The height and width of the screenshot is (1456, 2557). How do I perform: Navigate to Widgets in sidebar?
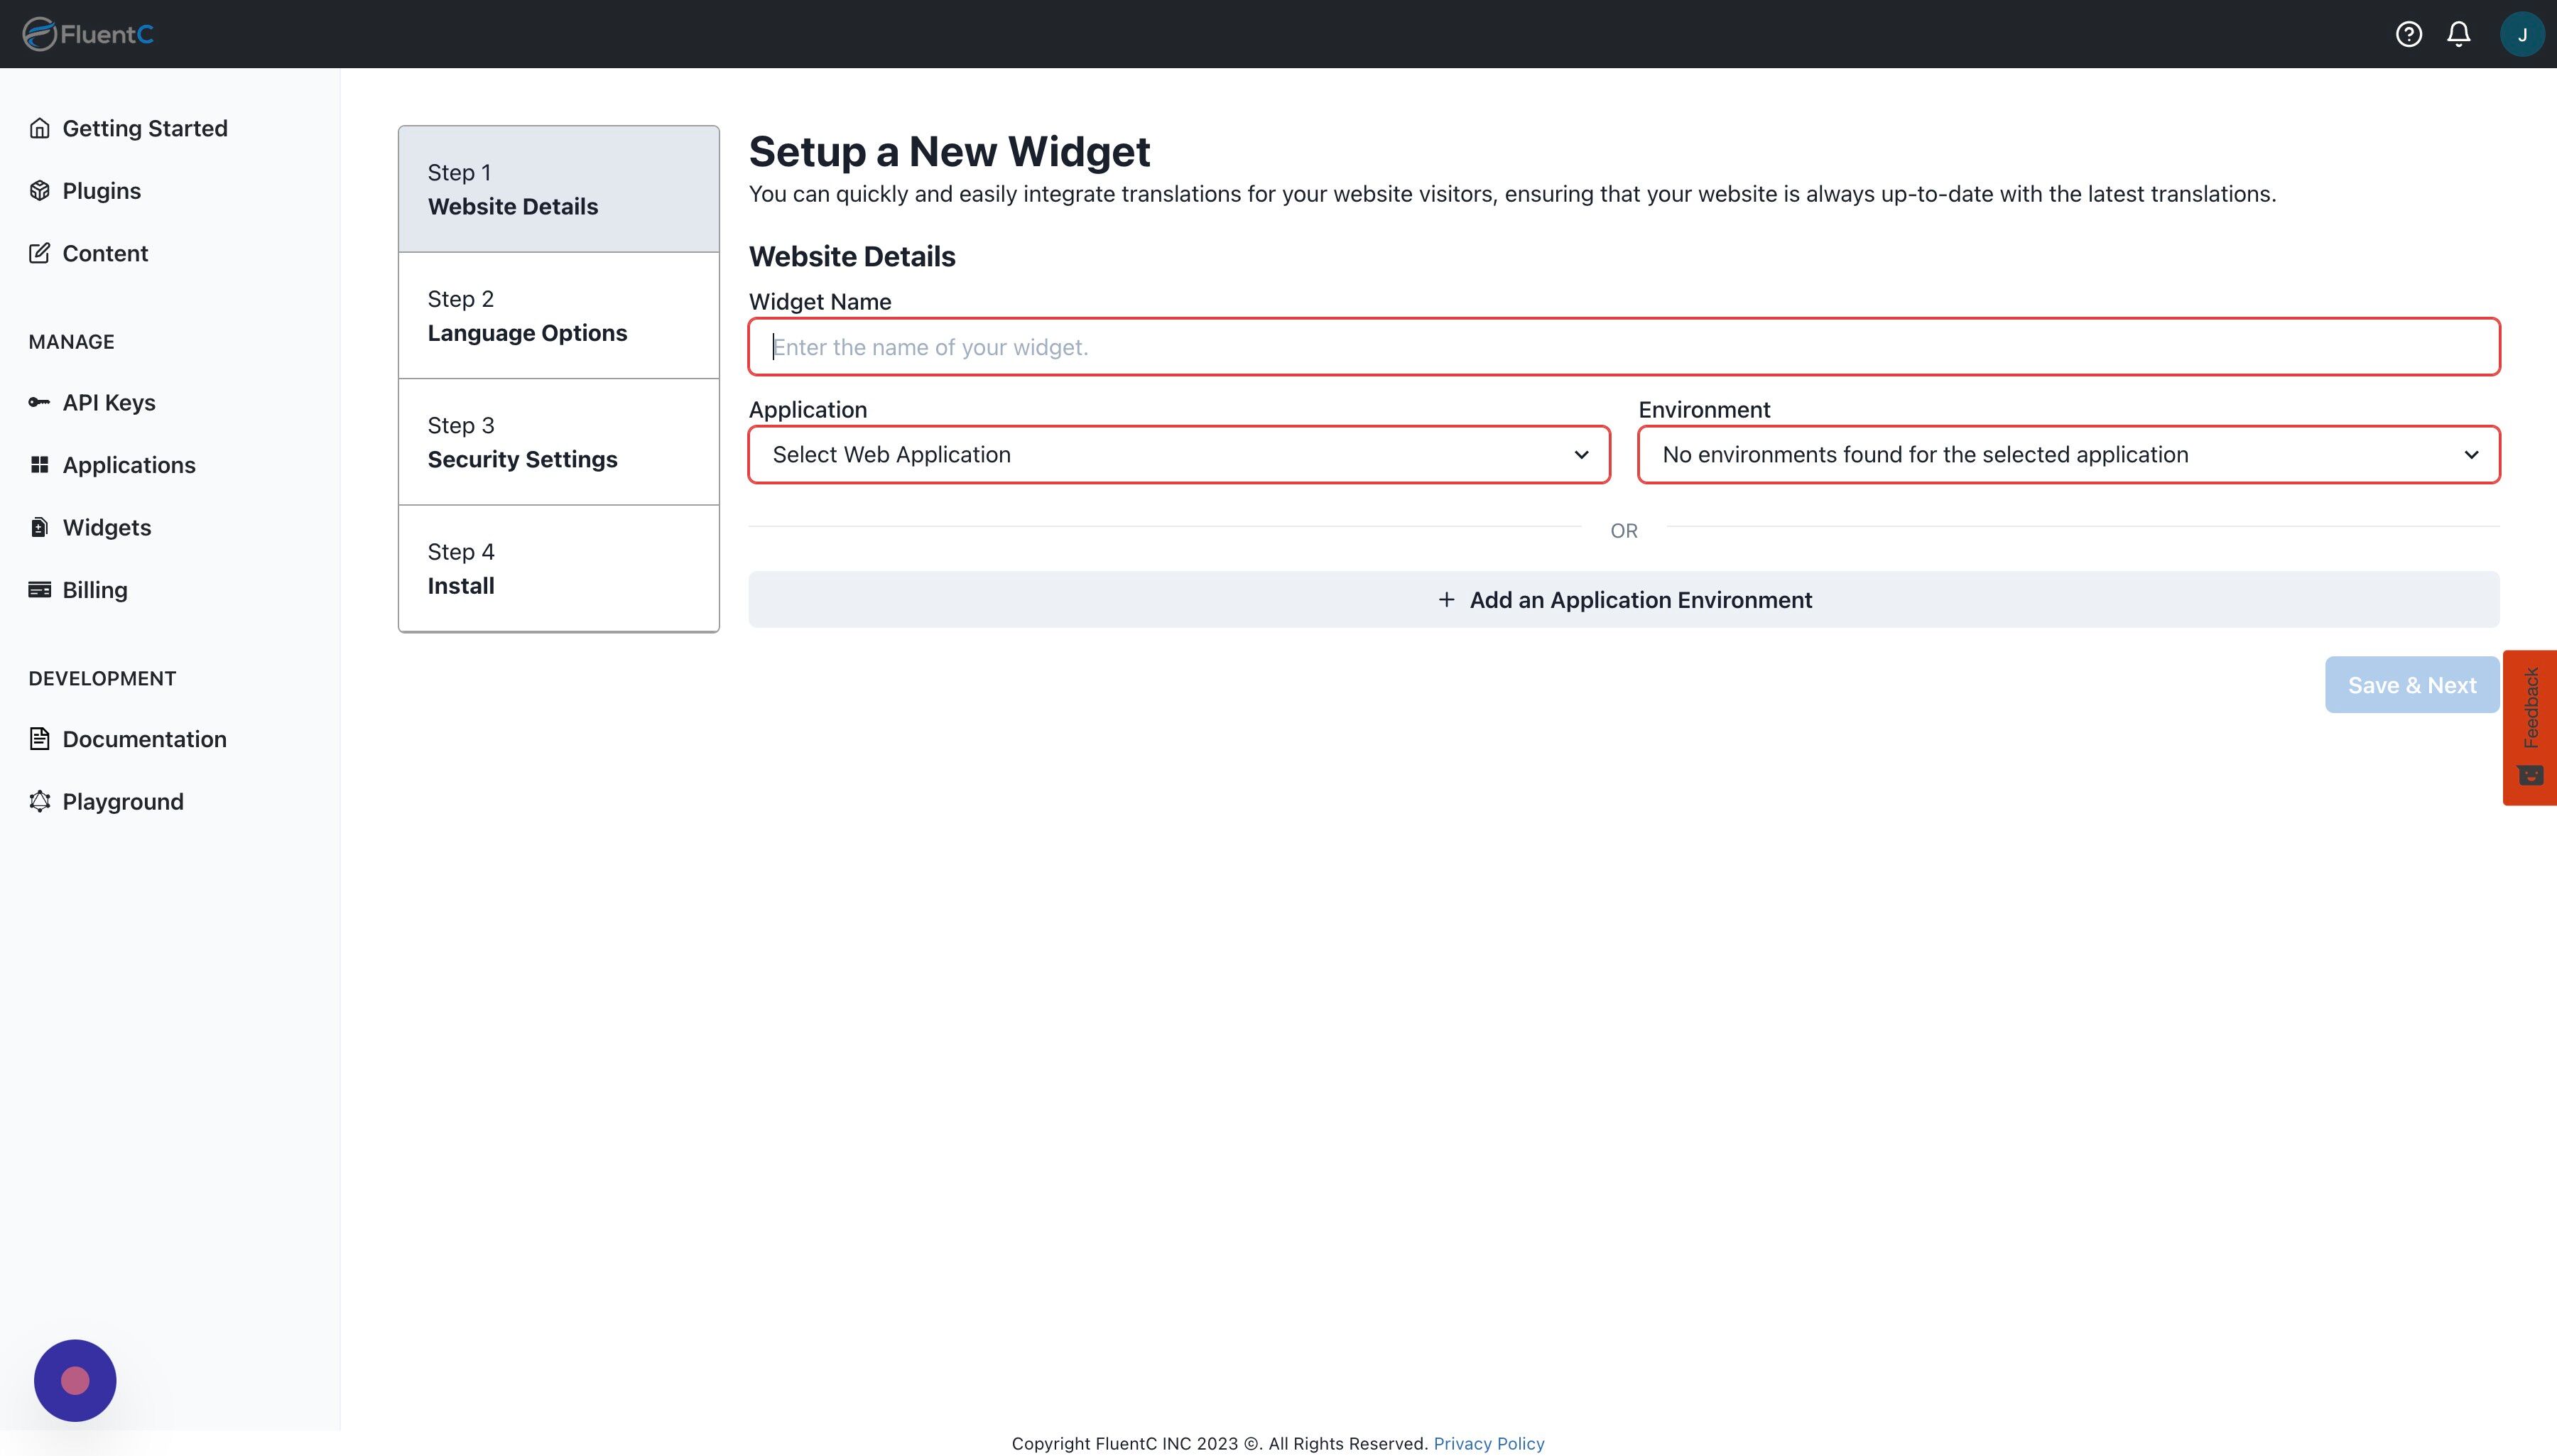point(106,527)
